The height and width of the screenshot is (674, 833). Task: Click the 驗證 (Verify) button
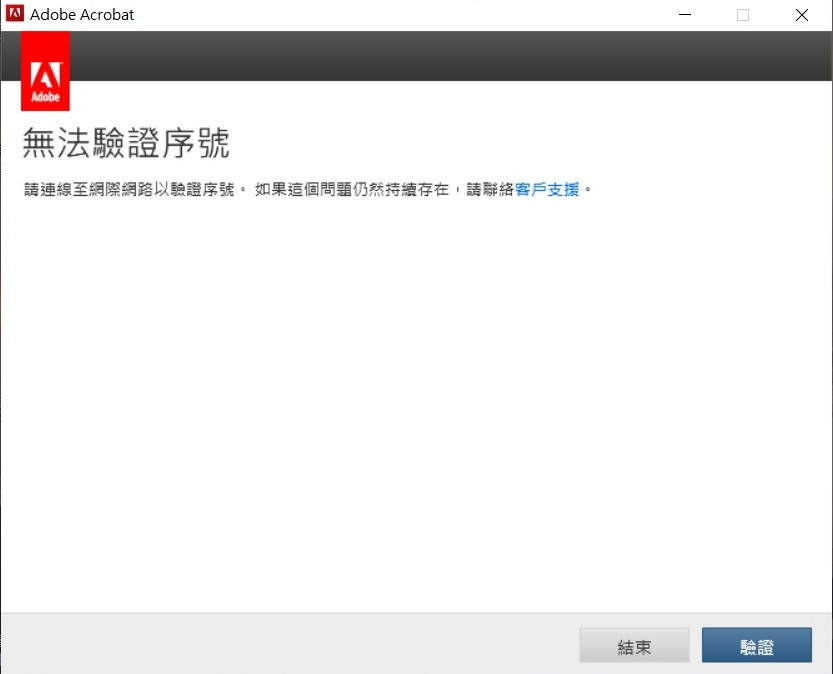[x=756, y=645]
